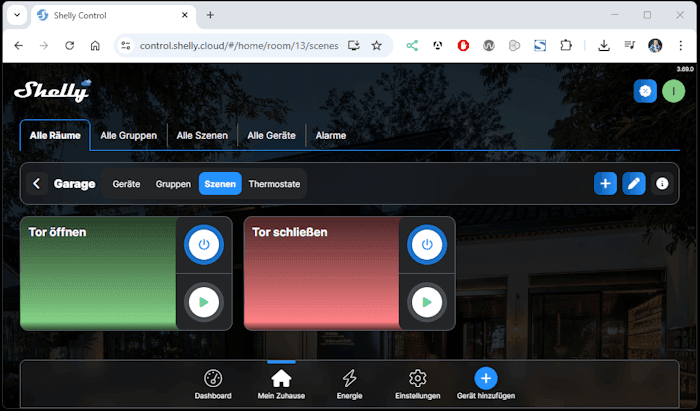Open the Alarme tab
Viewport: 700px width, 411px height.
(331, 135)
